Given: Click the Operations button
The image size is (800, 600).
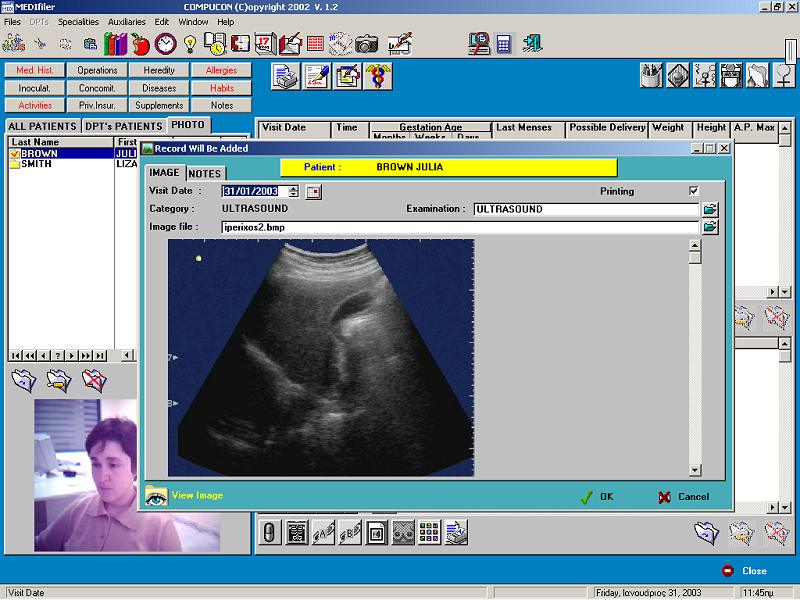Looking at the screenshot, I should pos(97,70).
